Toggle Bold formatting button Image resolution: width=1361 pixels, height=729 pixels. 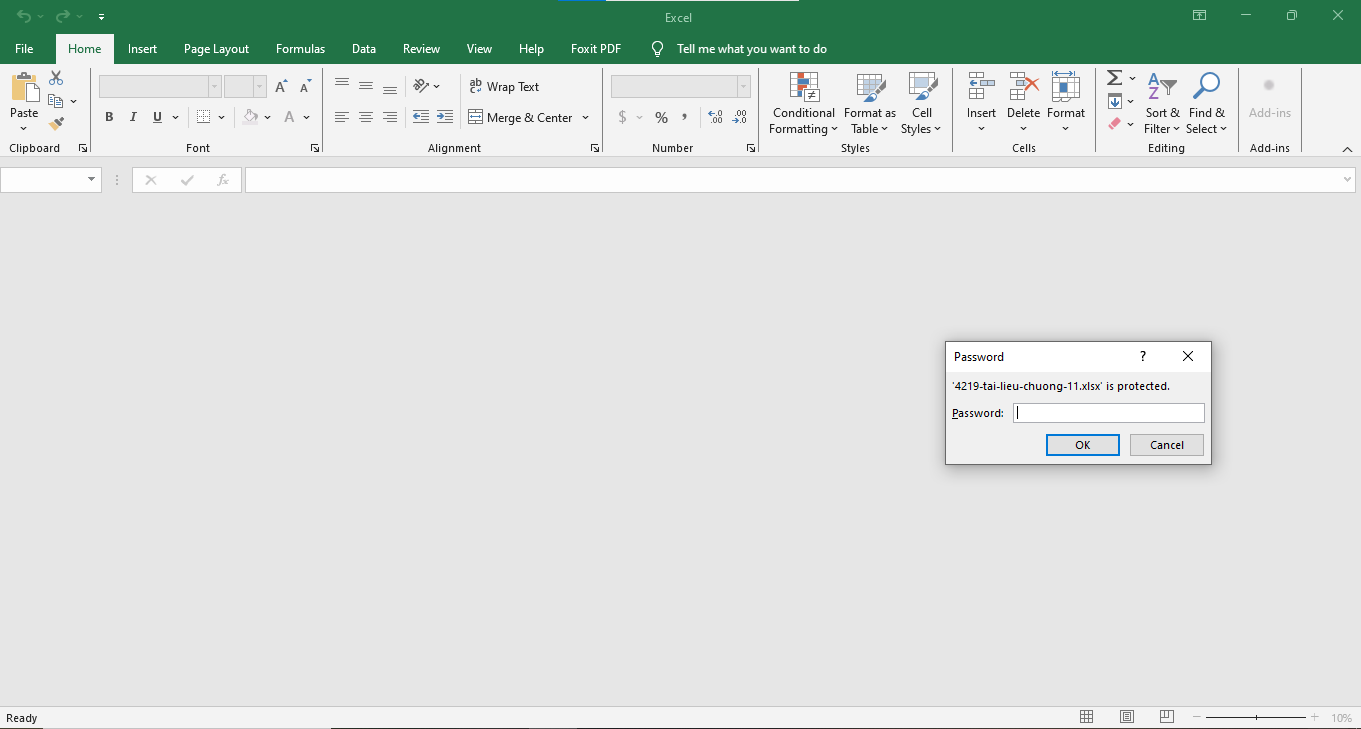(109, 118)
